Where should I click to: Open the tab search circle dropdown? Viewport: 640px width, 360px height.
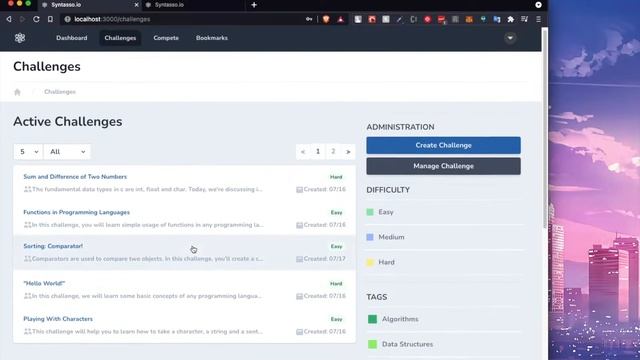[538, 5]
